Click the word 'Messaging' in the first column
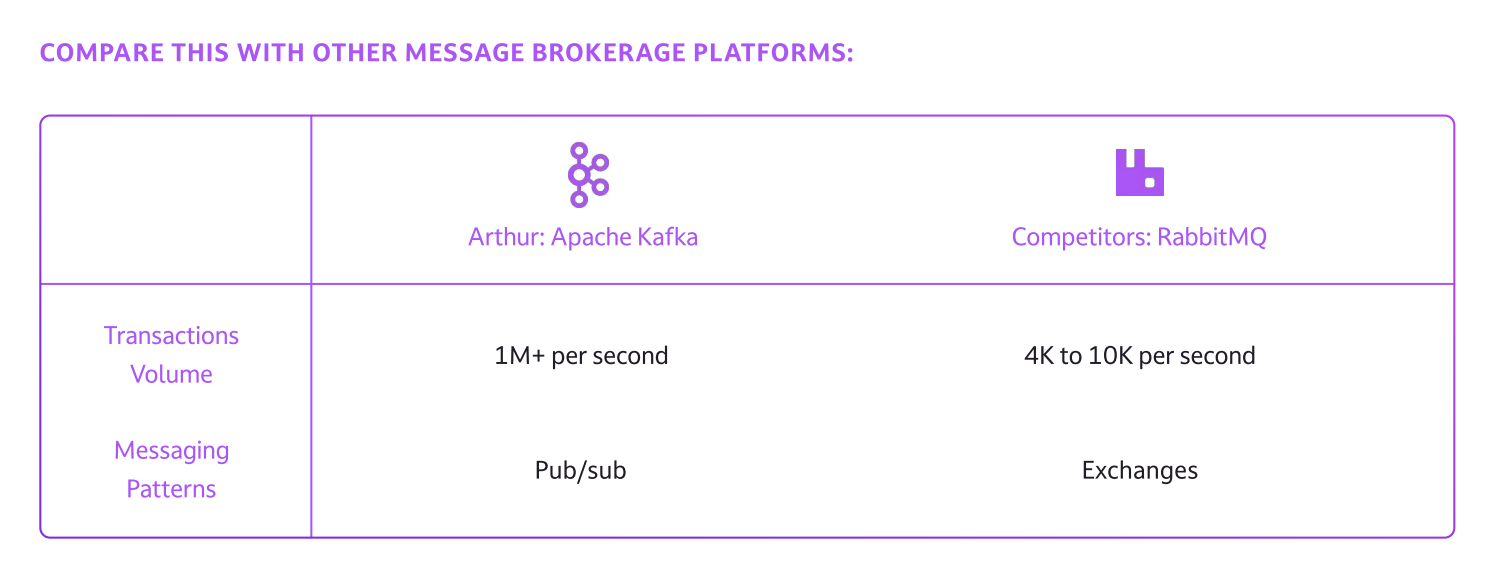The image size is (1492, 576). [x=172, y=451]
